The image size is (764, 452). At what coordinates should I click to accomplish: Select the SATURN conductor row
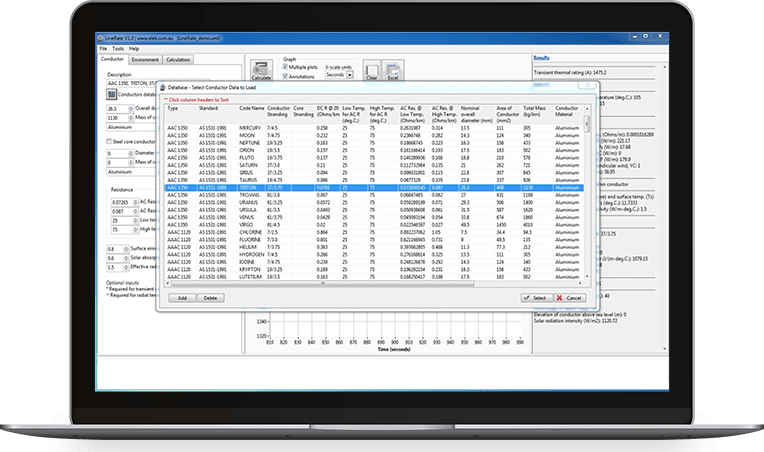tap(374, 165)
